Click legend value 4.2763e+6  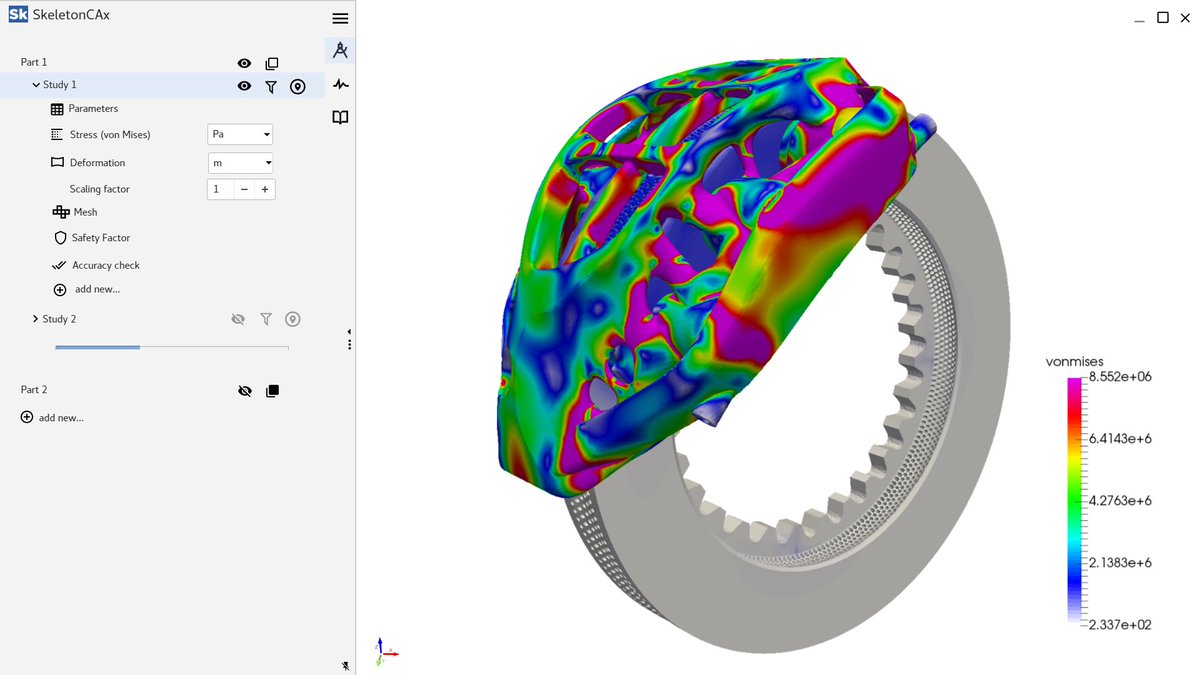(1120, 500)
